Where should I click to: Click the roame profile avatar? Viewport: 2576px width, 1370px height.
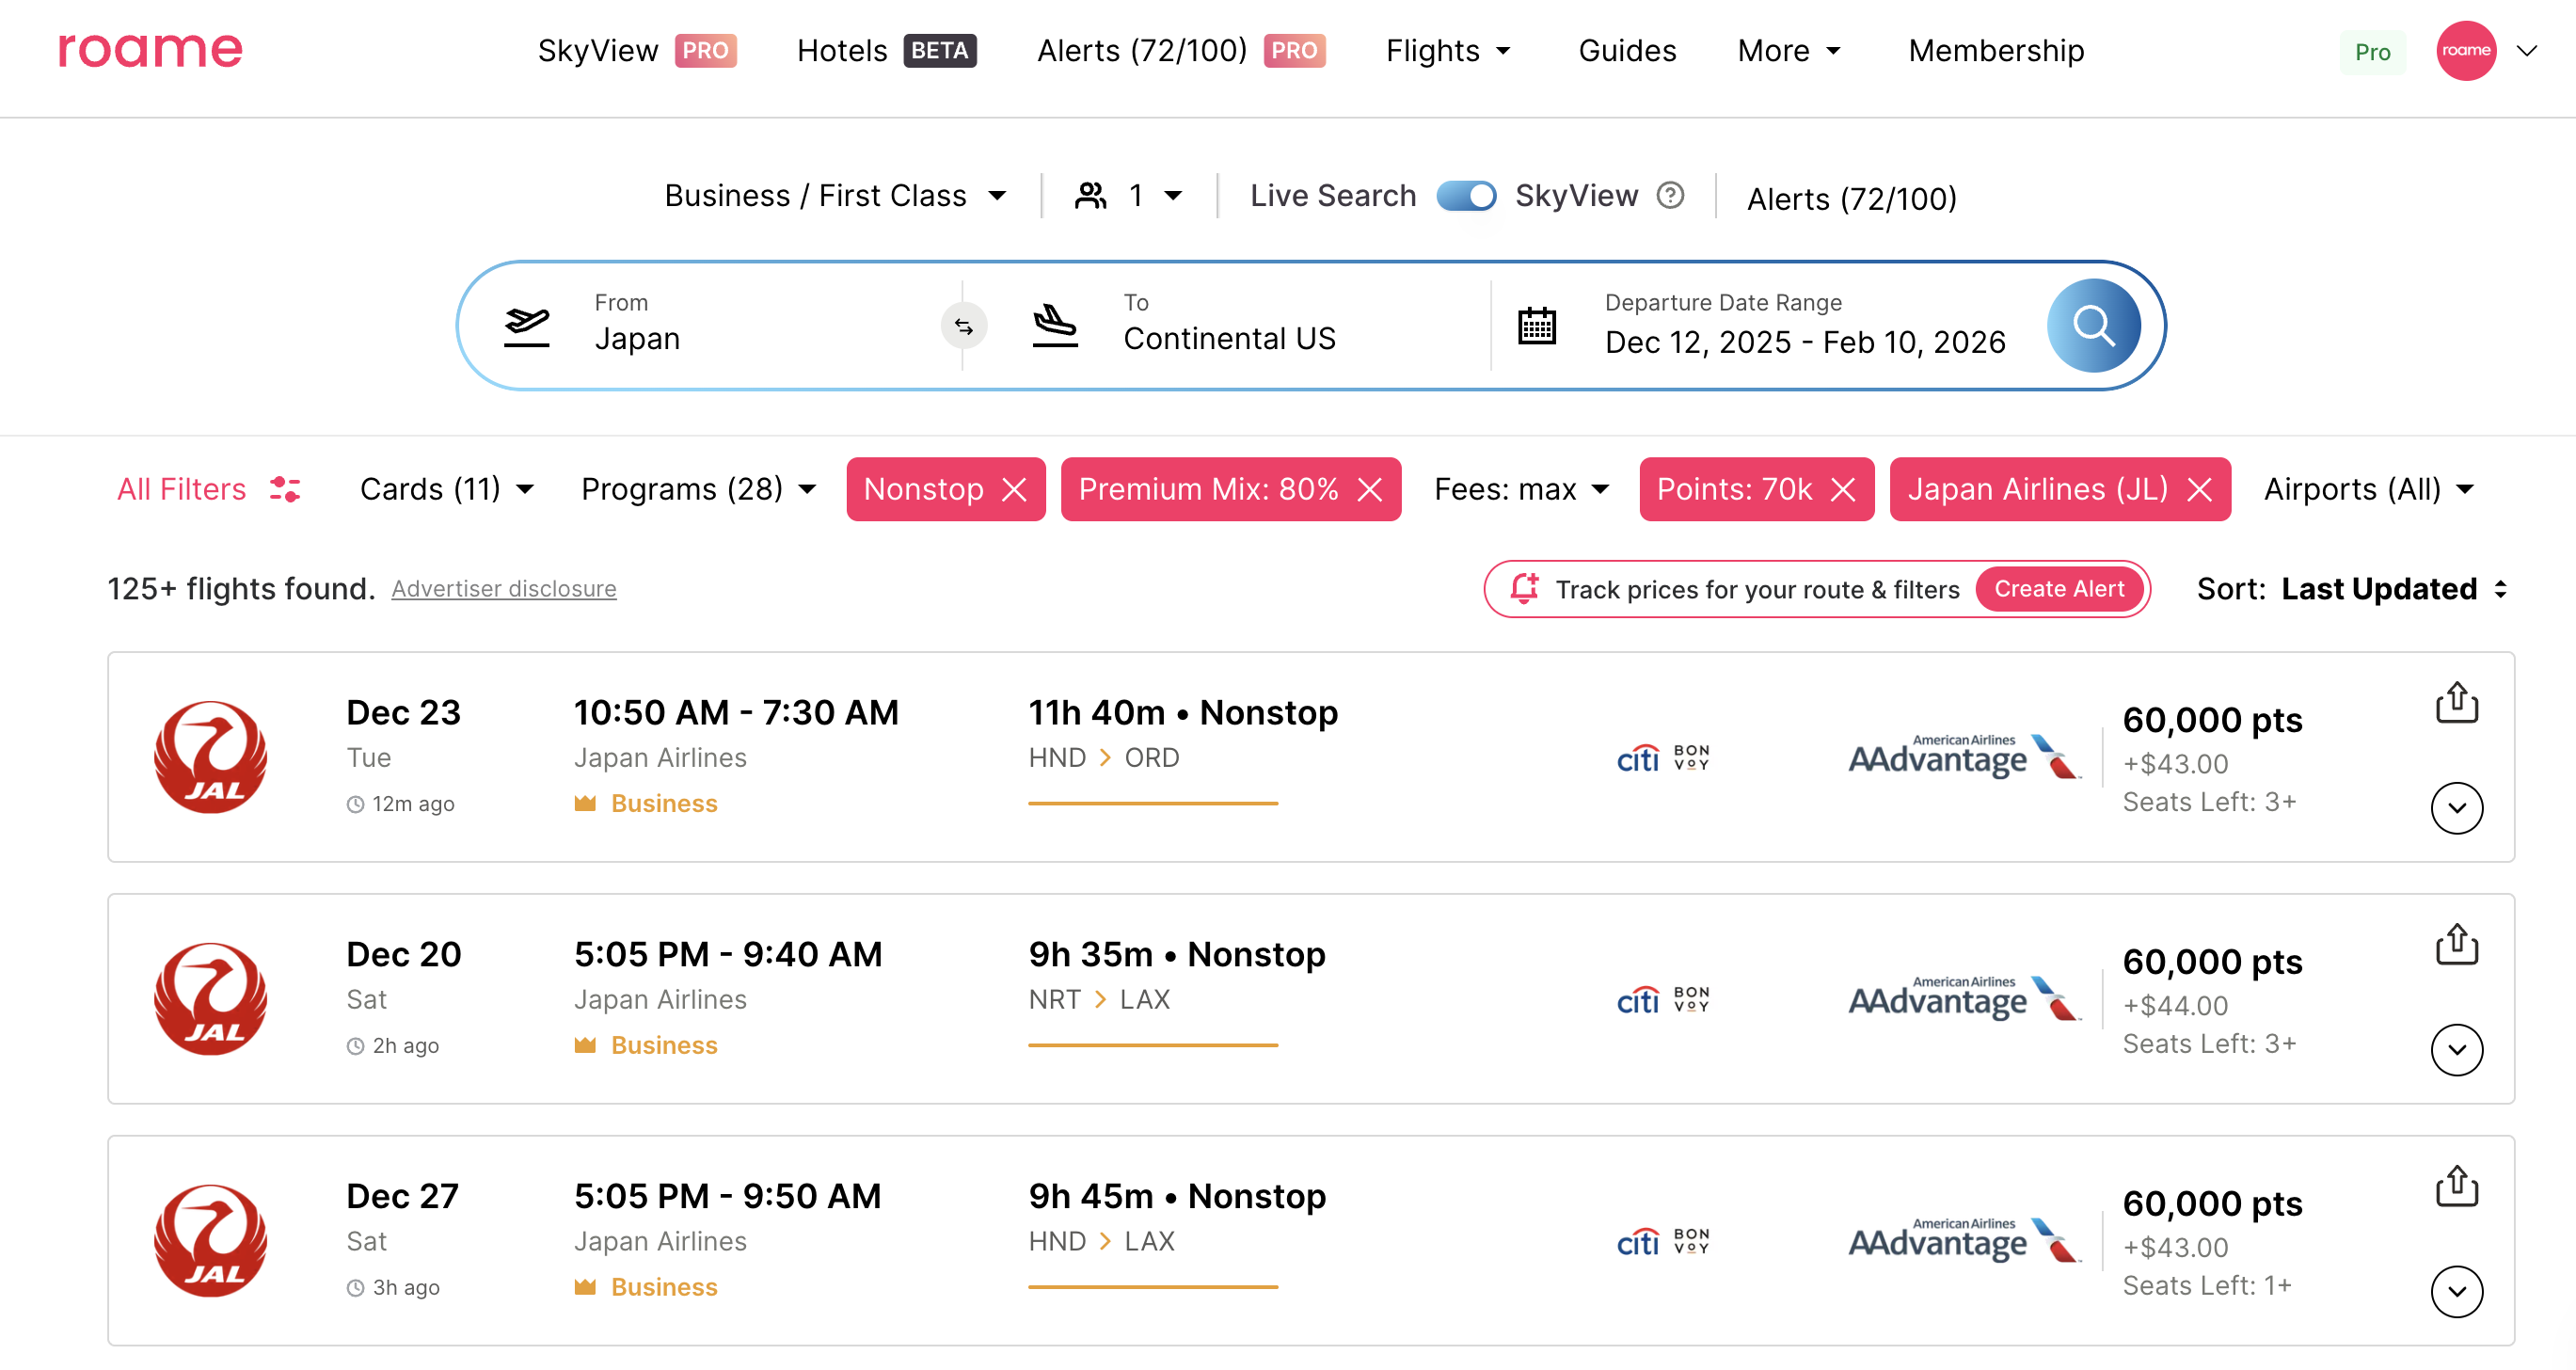point(2465,51)
